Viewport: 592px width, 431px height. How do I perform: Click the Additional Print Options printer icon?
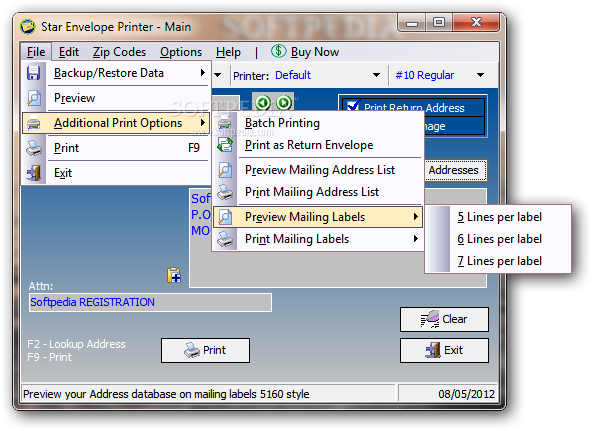point(34,123)
